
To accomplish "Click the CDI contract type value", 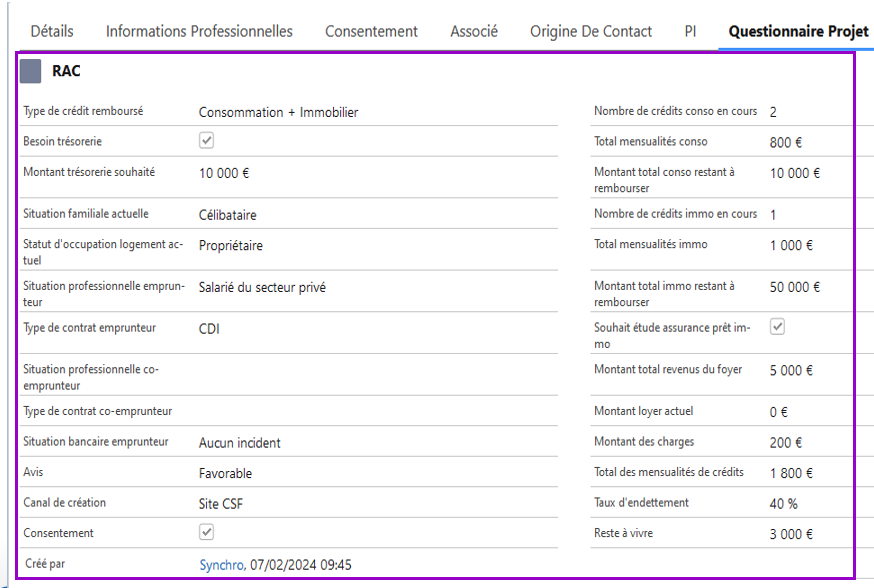I will pos(209,328).
